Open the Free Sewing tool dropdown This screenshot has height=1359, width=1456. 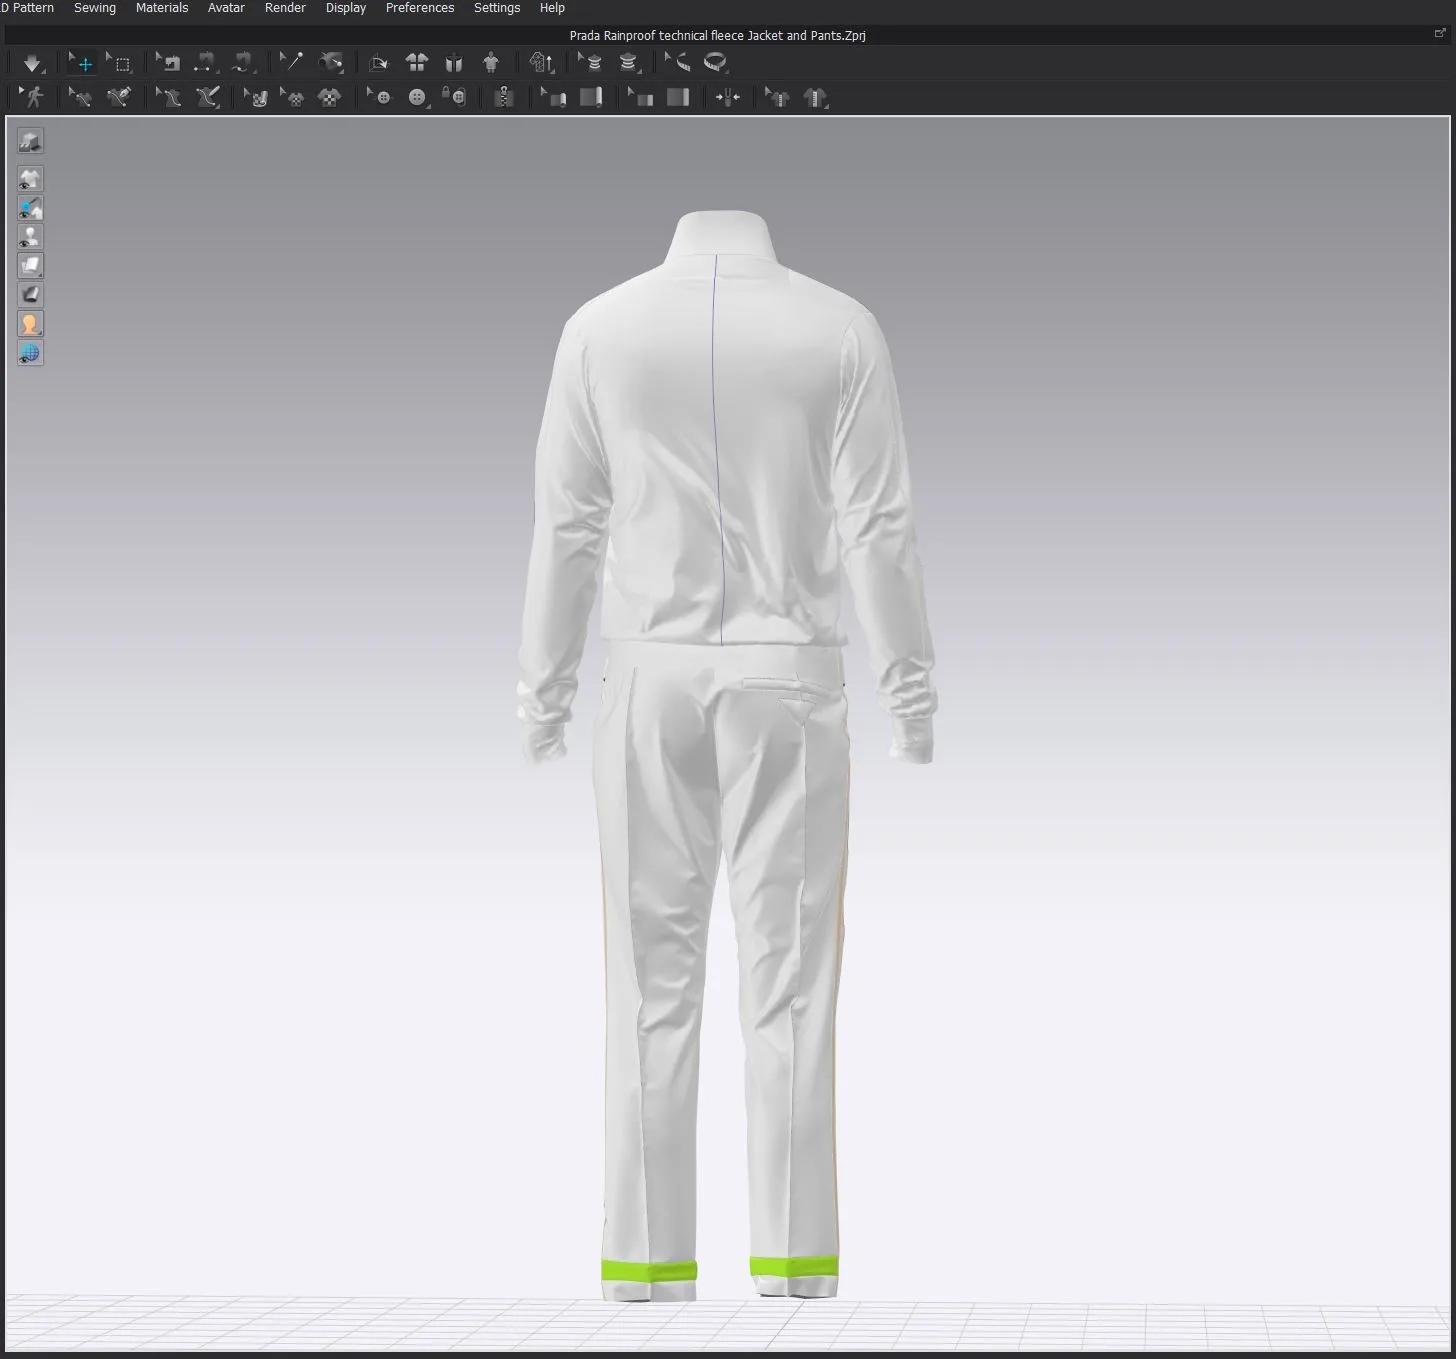[242, 63]
